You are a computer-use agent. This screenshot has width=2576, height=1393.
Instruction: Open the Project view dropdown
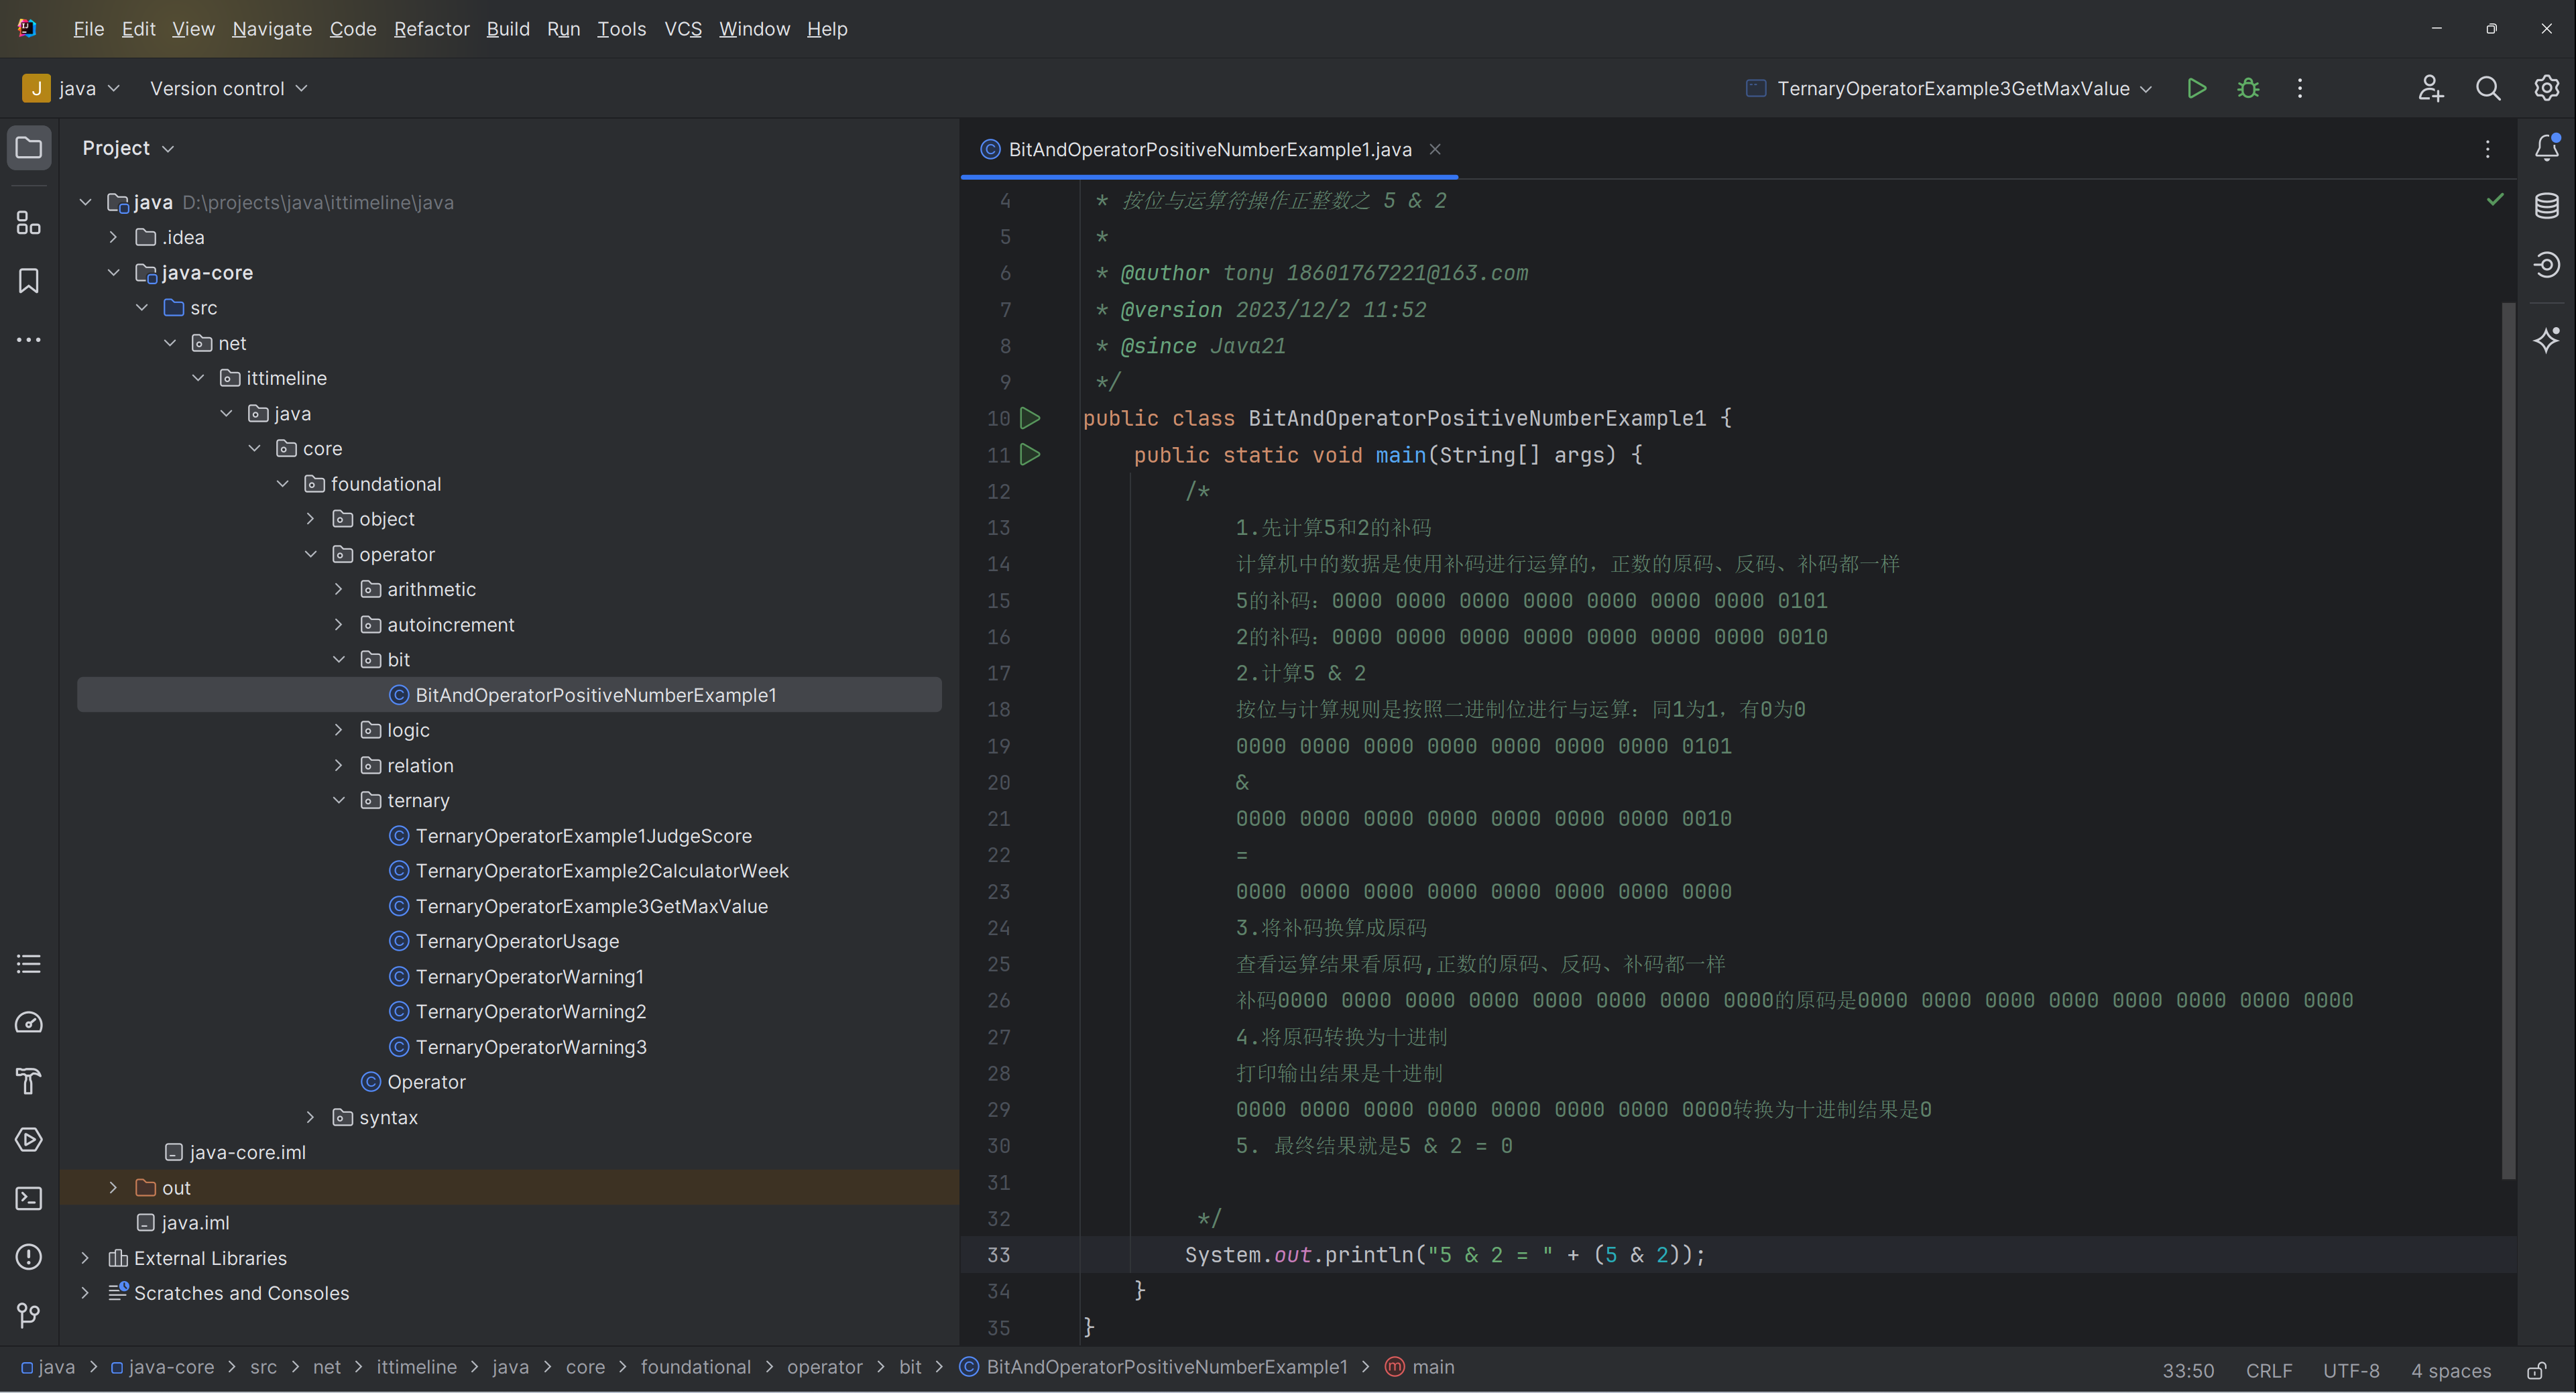click(128, 148)
